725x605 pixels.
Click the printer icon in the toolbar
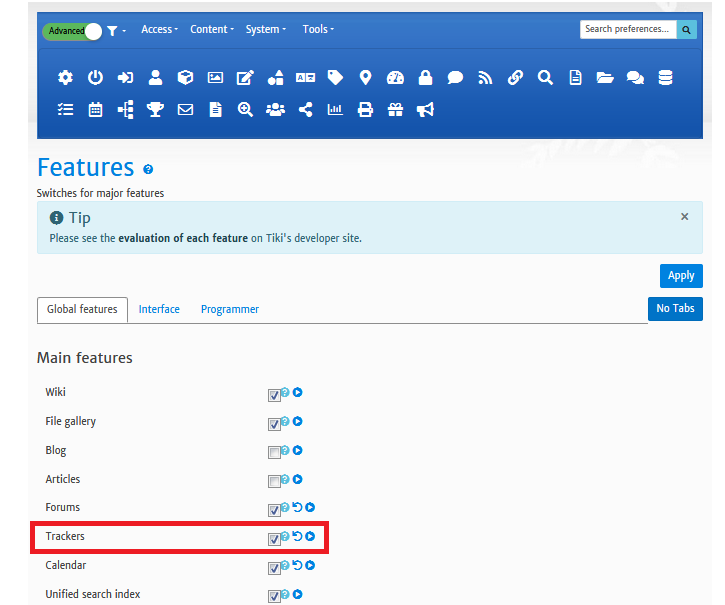tap(365, 110)
